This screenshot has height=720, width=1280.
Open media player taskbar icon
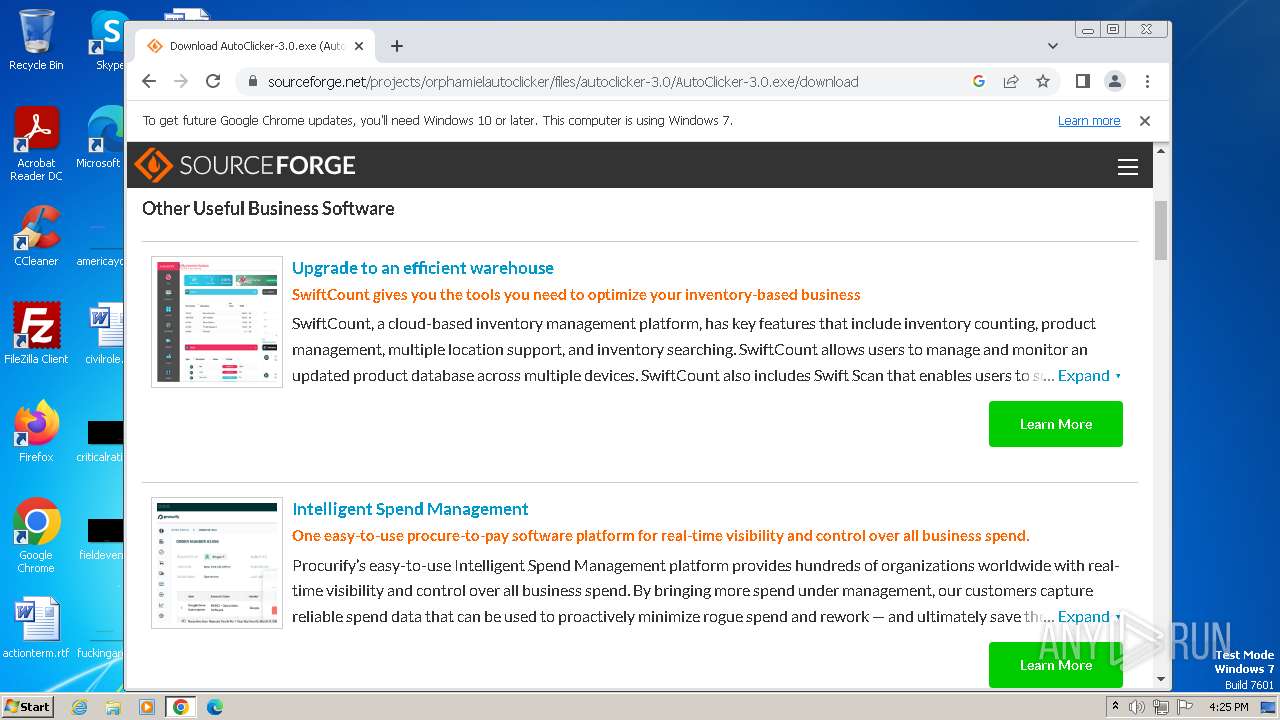pos(147,707)
